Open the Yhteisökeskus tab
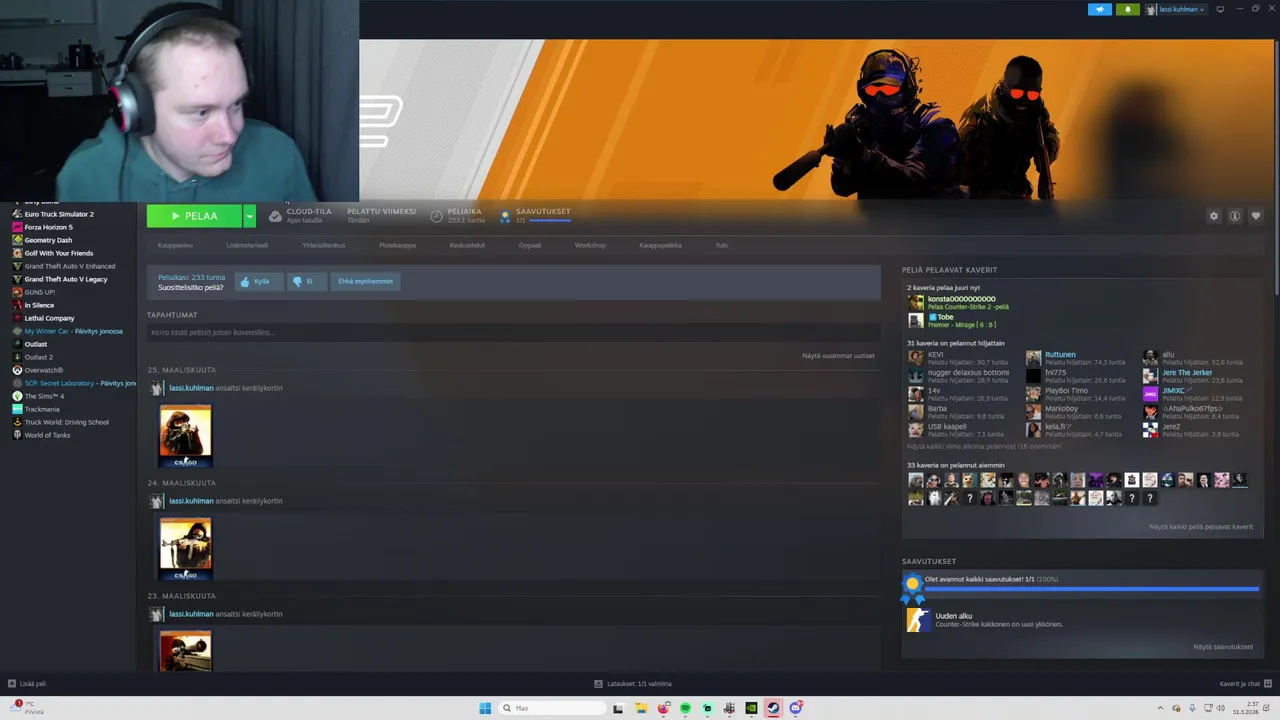1280x720 pixels. (x=324, y=245)
